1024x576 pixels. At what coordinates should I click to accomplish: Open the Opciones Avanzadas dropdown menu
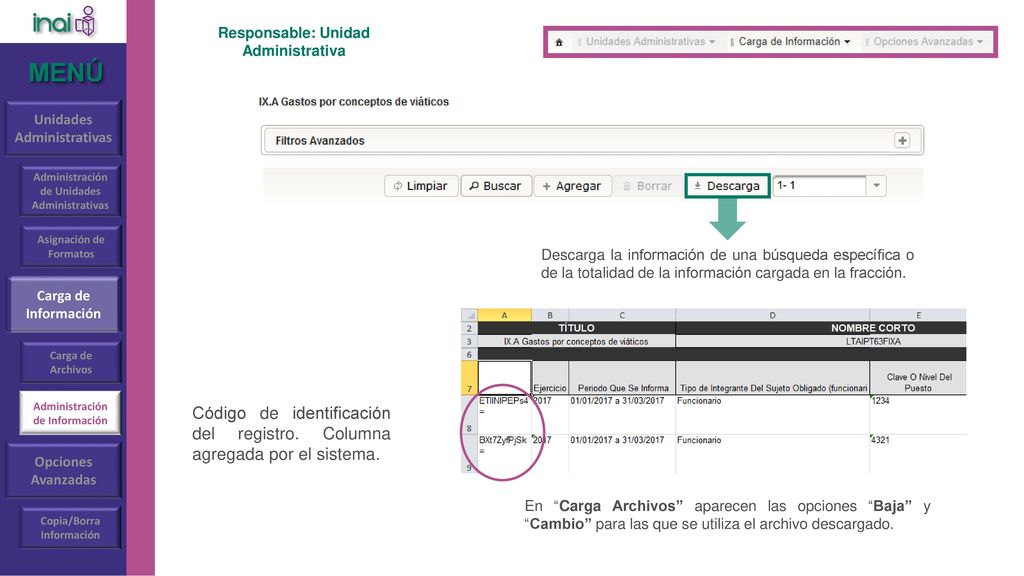pyautogui.click(x=925, y=42)
